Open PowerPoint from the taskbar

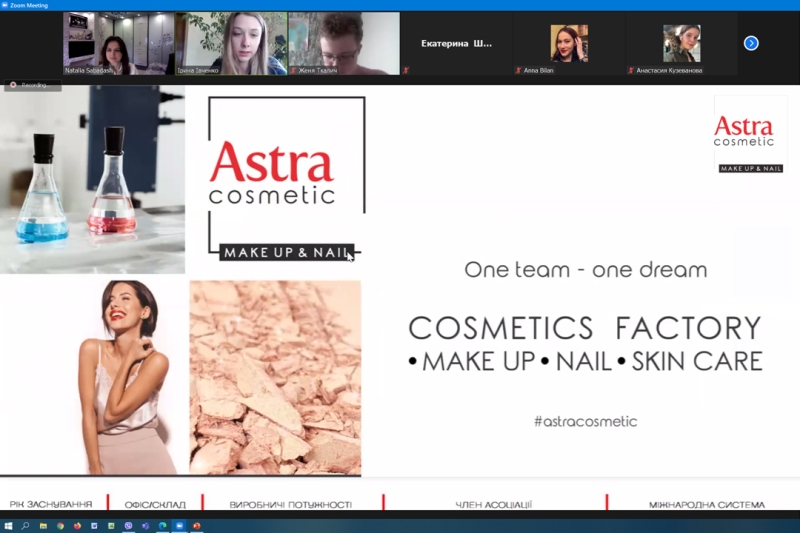coord(196,526)
